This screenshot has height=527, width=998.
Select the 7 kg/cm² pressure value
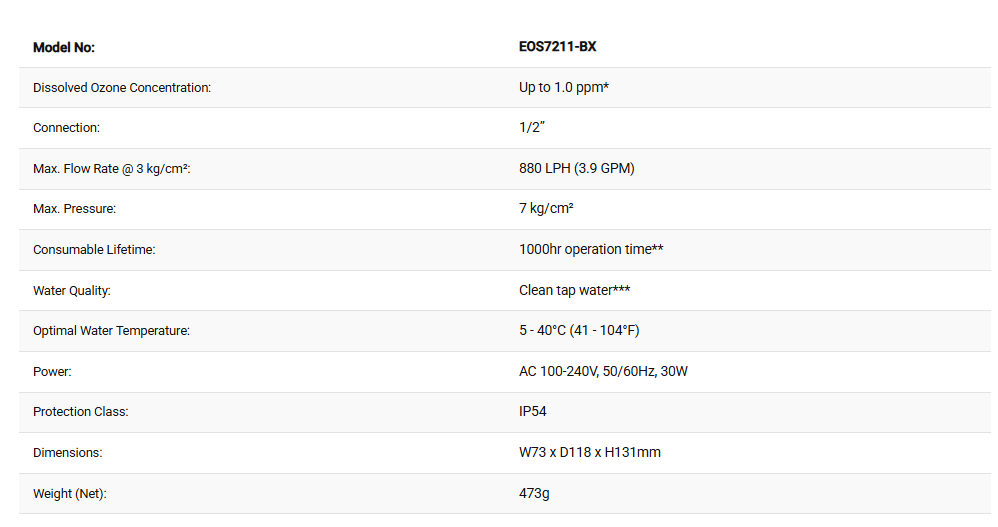point(546,209)
